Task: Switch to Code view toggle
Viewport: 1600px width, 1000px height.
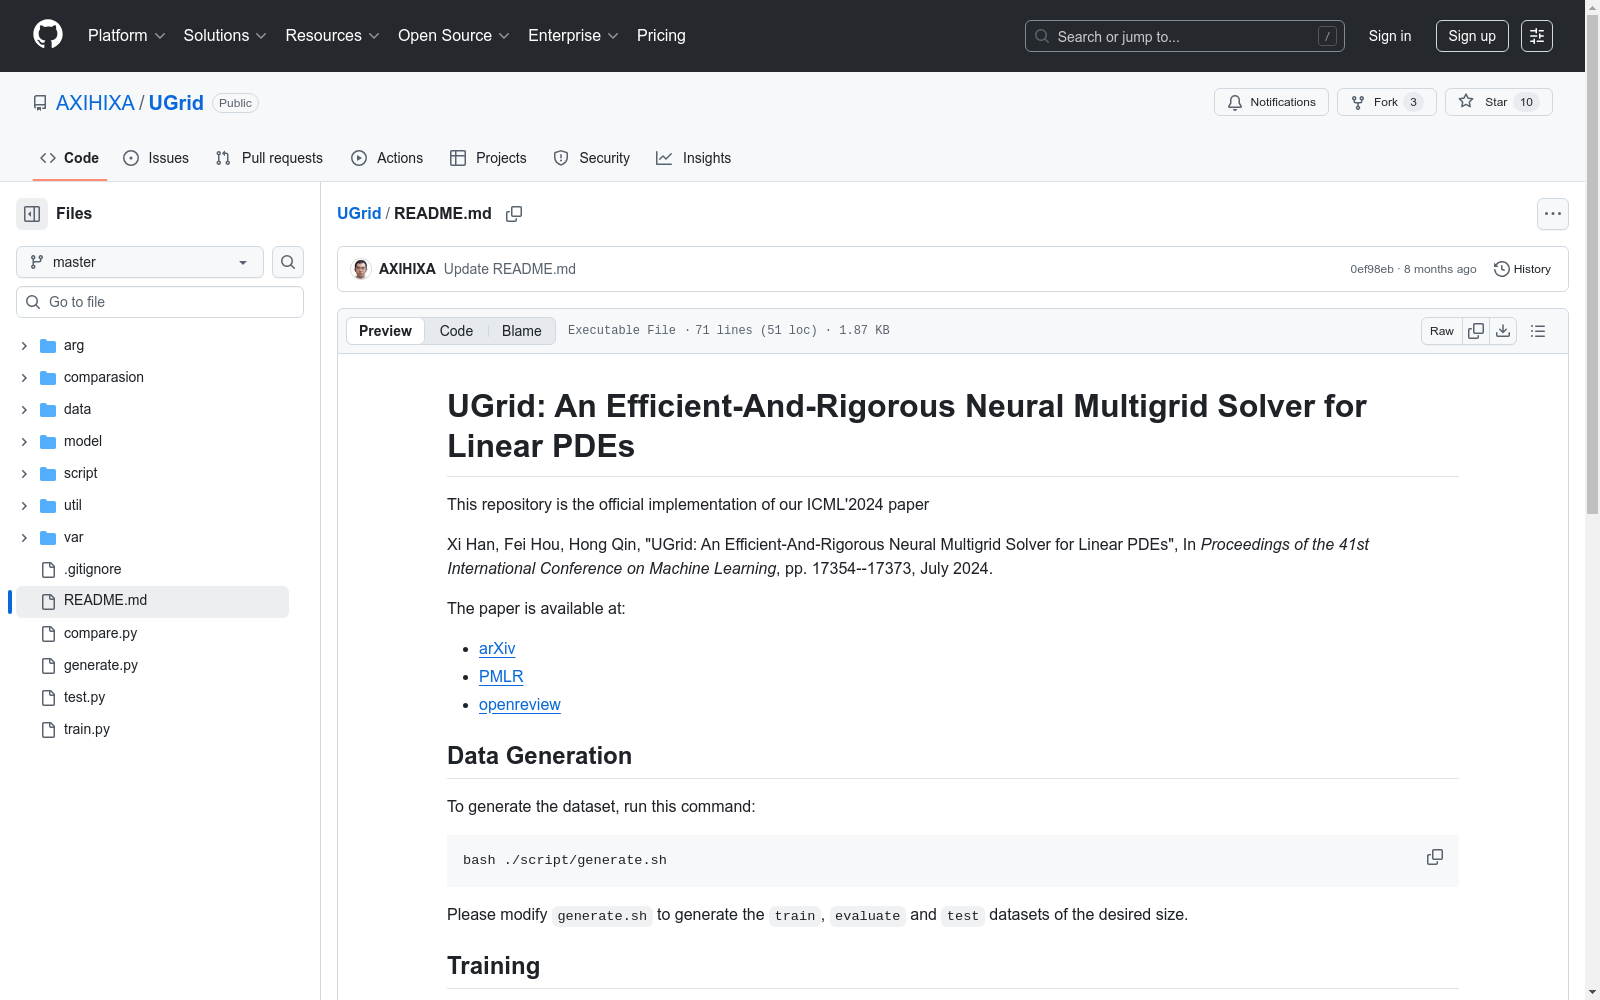Action: [x=456, y=331]
